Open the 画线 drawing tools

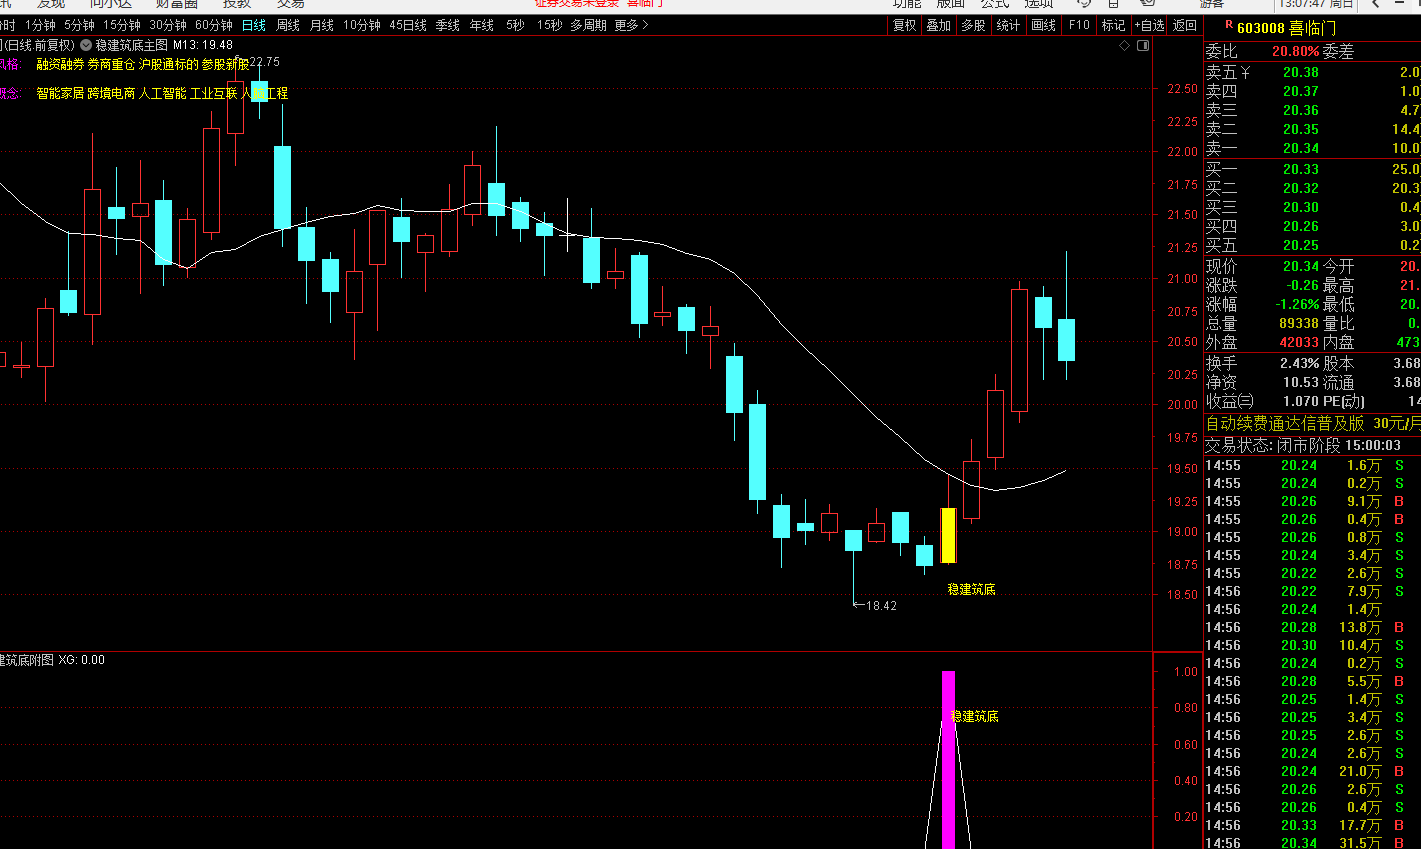click(1043, 25)
